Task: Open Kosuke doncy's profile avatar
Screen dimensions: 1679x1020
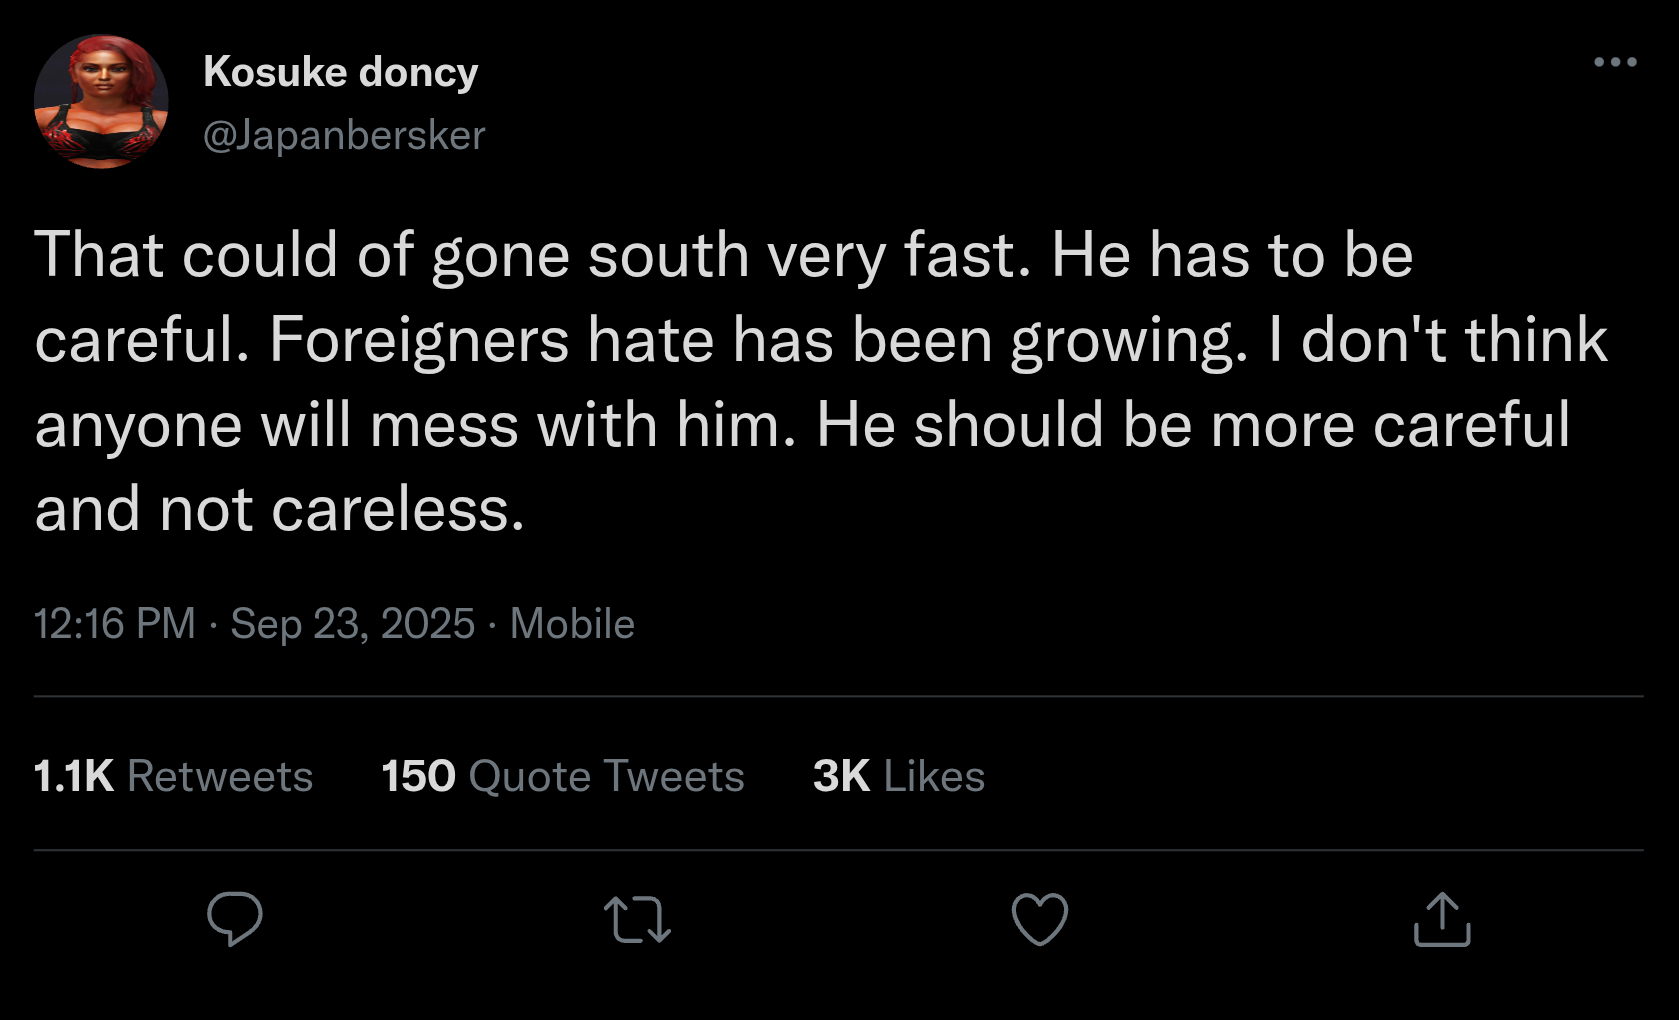Action: tap(101, 102)
